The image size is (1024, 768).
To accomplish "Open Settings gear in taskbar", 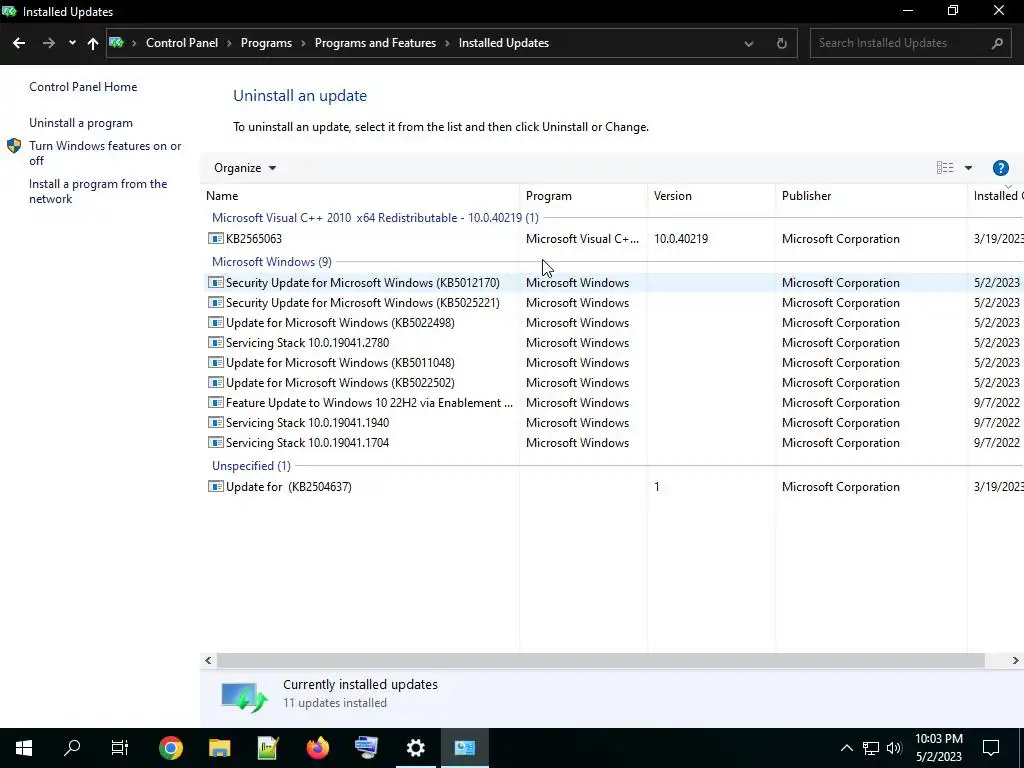I will pyautogui.click(x=415, y=748).
